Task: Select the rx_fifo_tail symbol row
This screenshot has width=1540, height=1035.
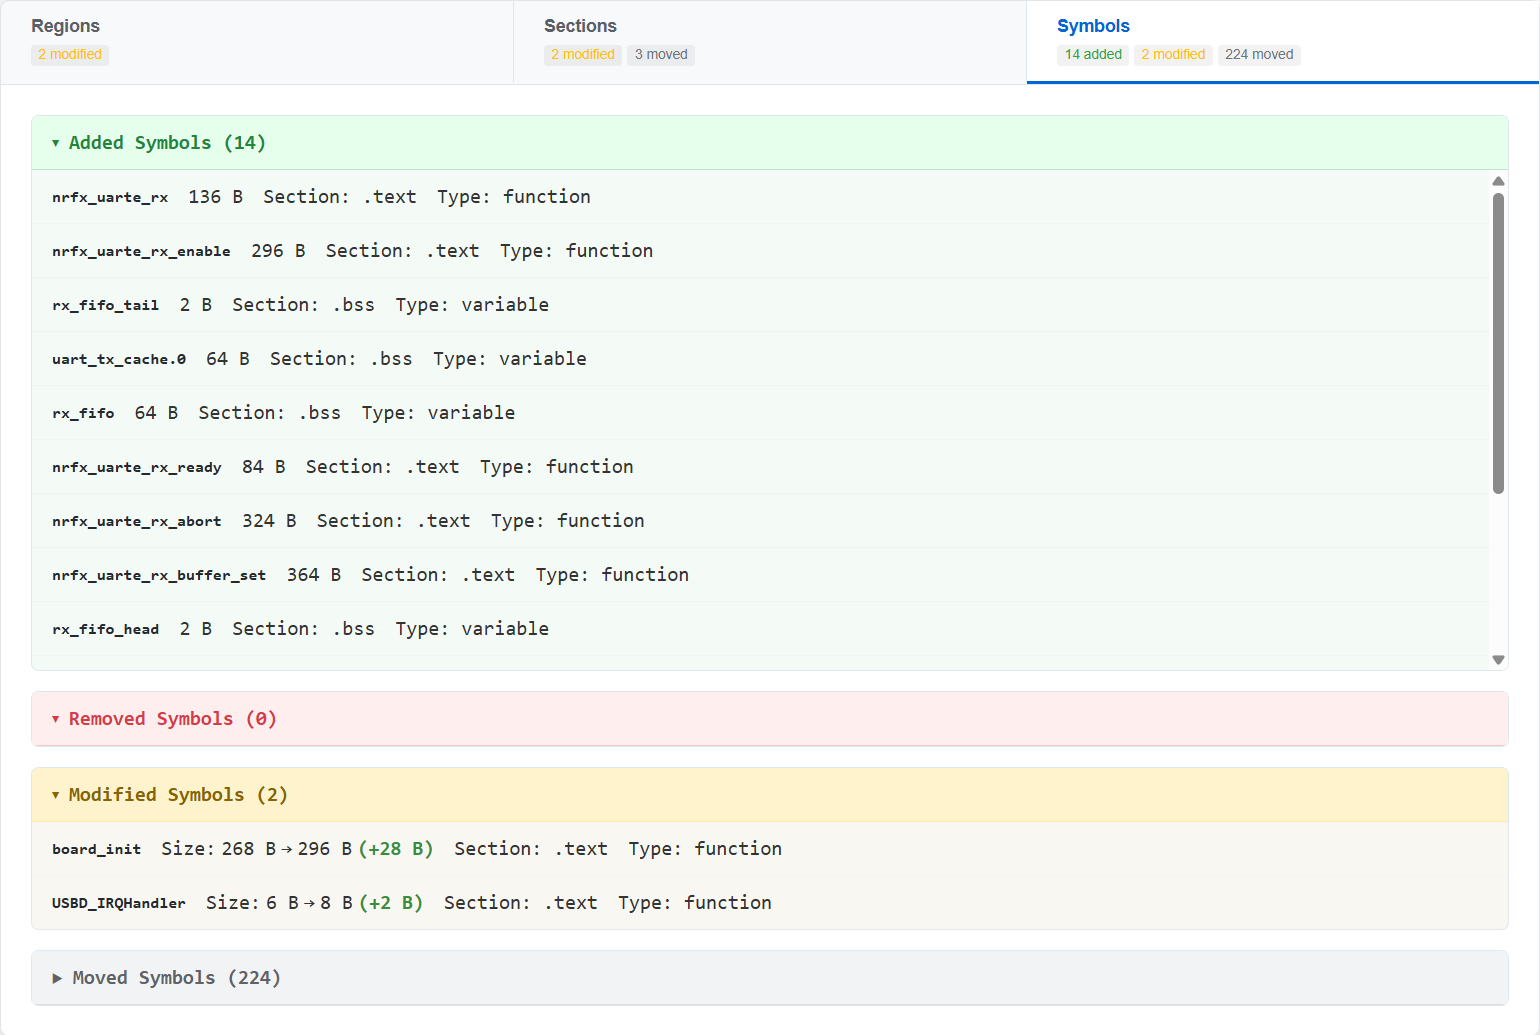Action: (760, 305)
